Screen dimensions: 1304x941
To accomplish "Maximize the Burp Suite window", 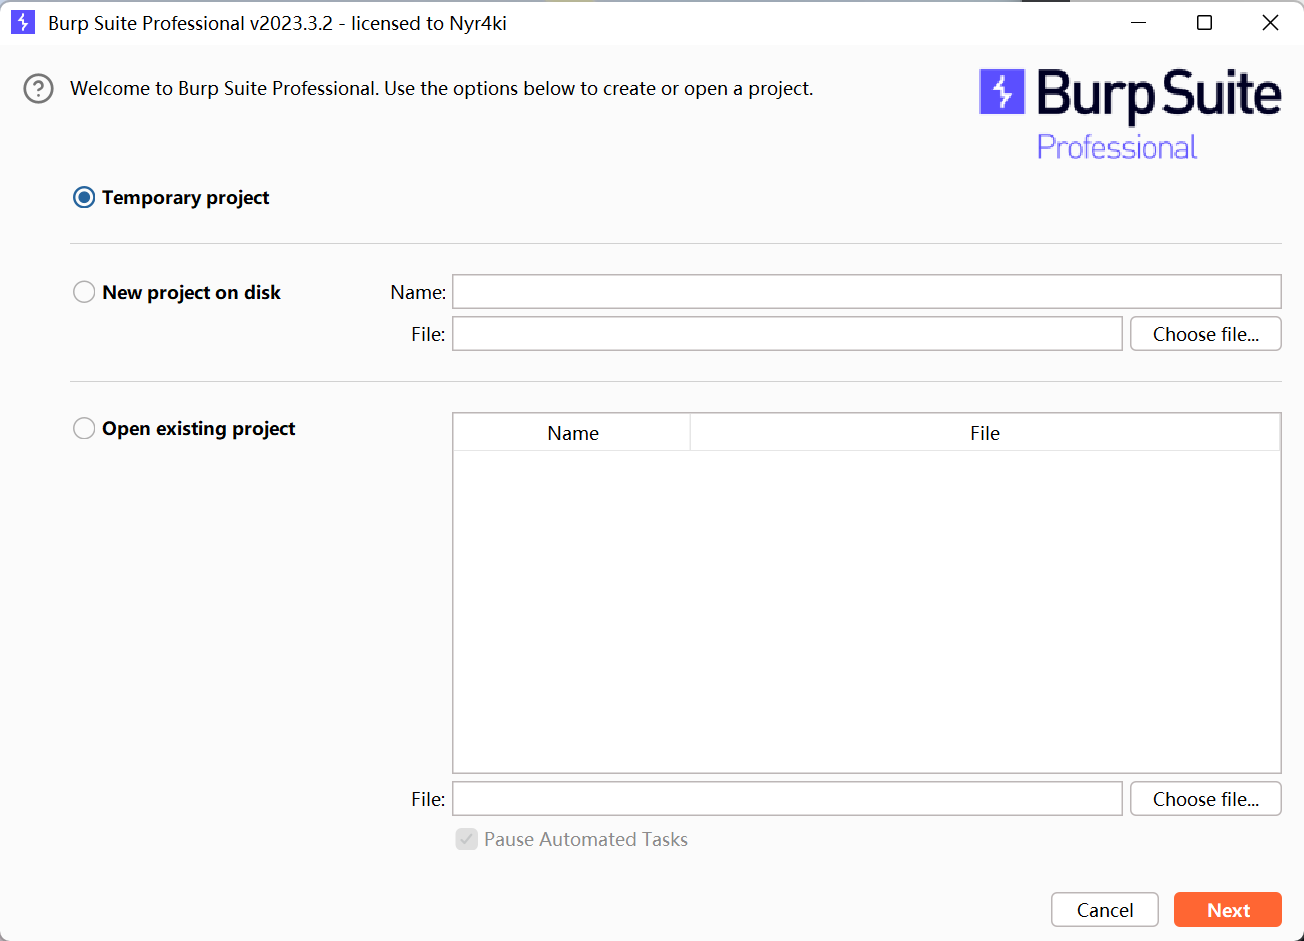I will (x=1205, y=23).
